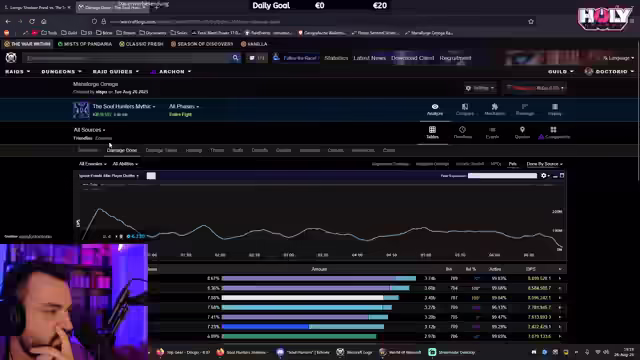Click the volume icon in system tray
Viewport: 640px width, 360px height.
[x=606, y=352]
